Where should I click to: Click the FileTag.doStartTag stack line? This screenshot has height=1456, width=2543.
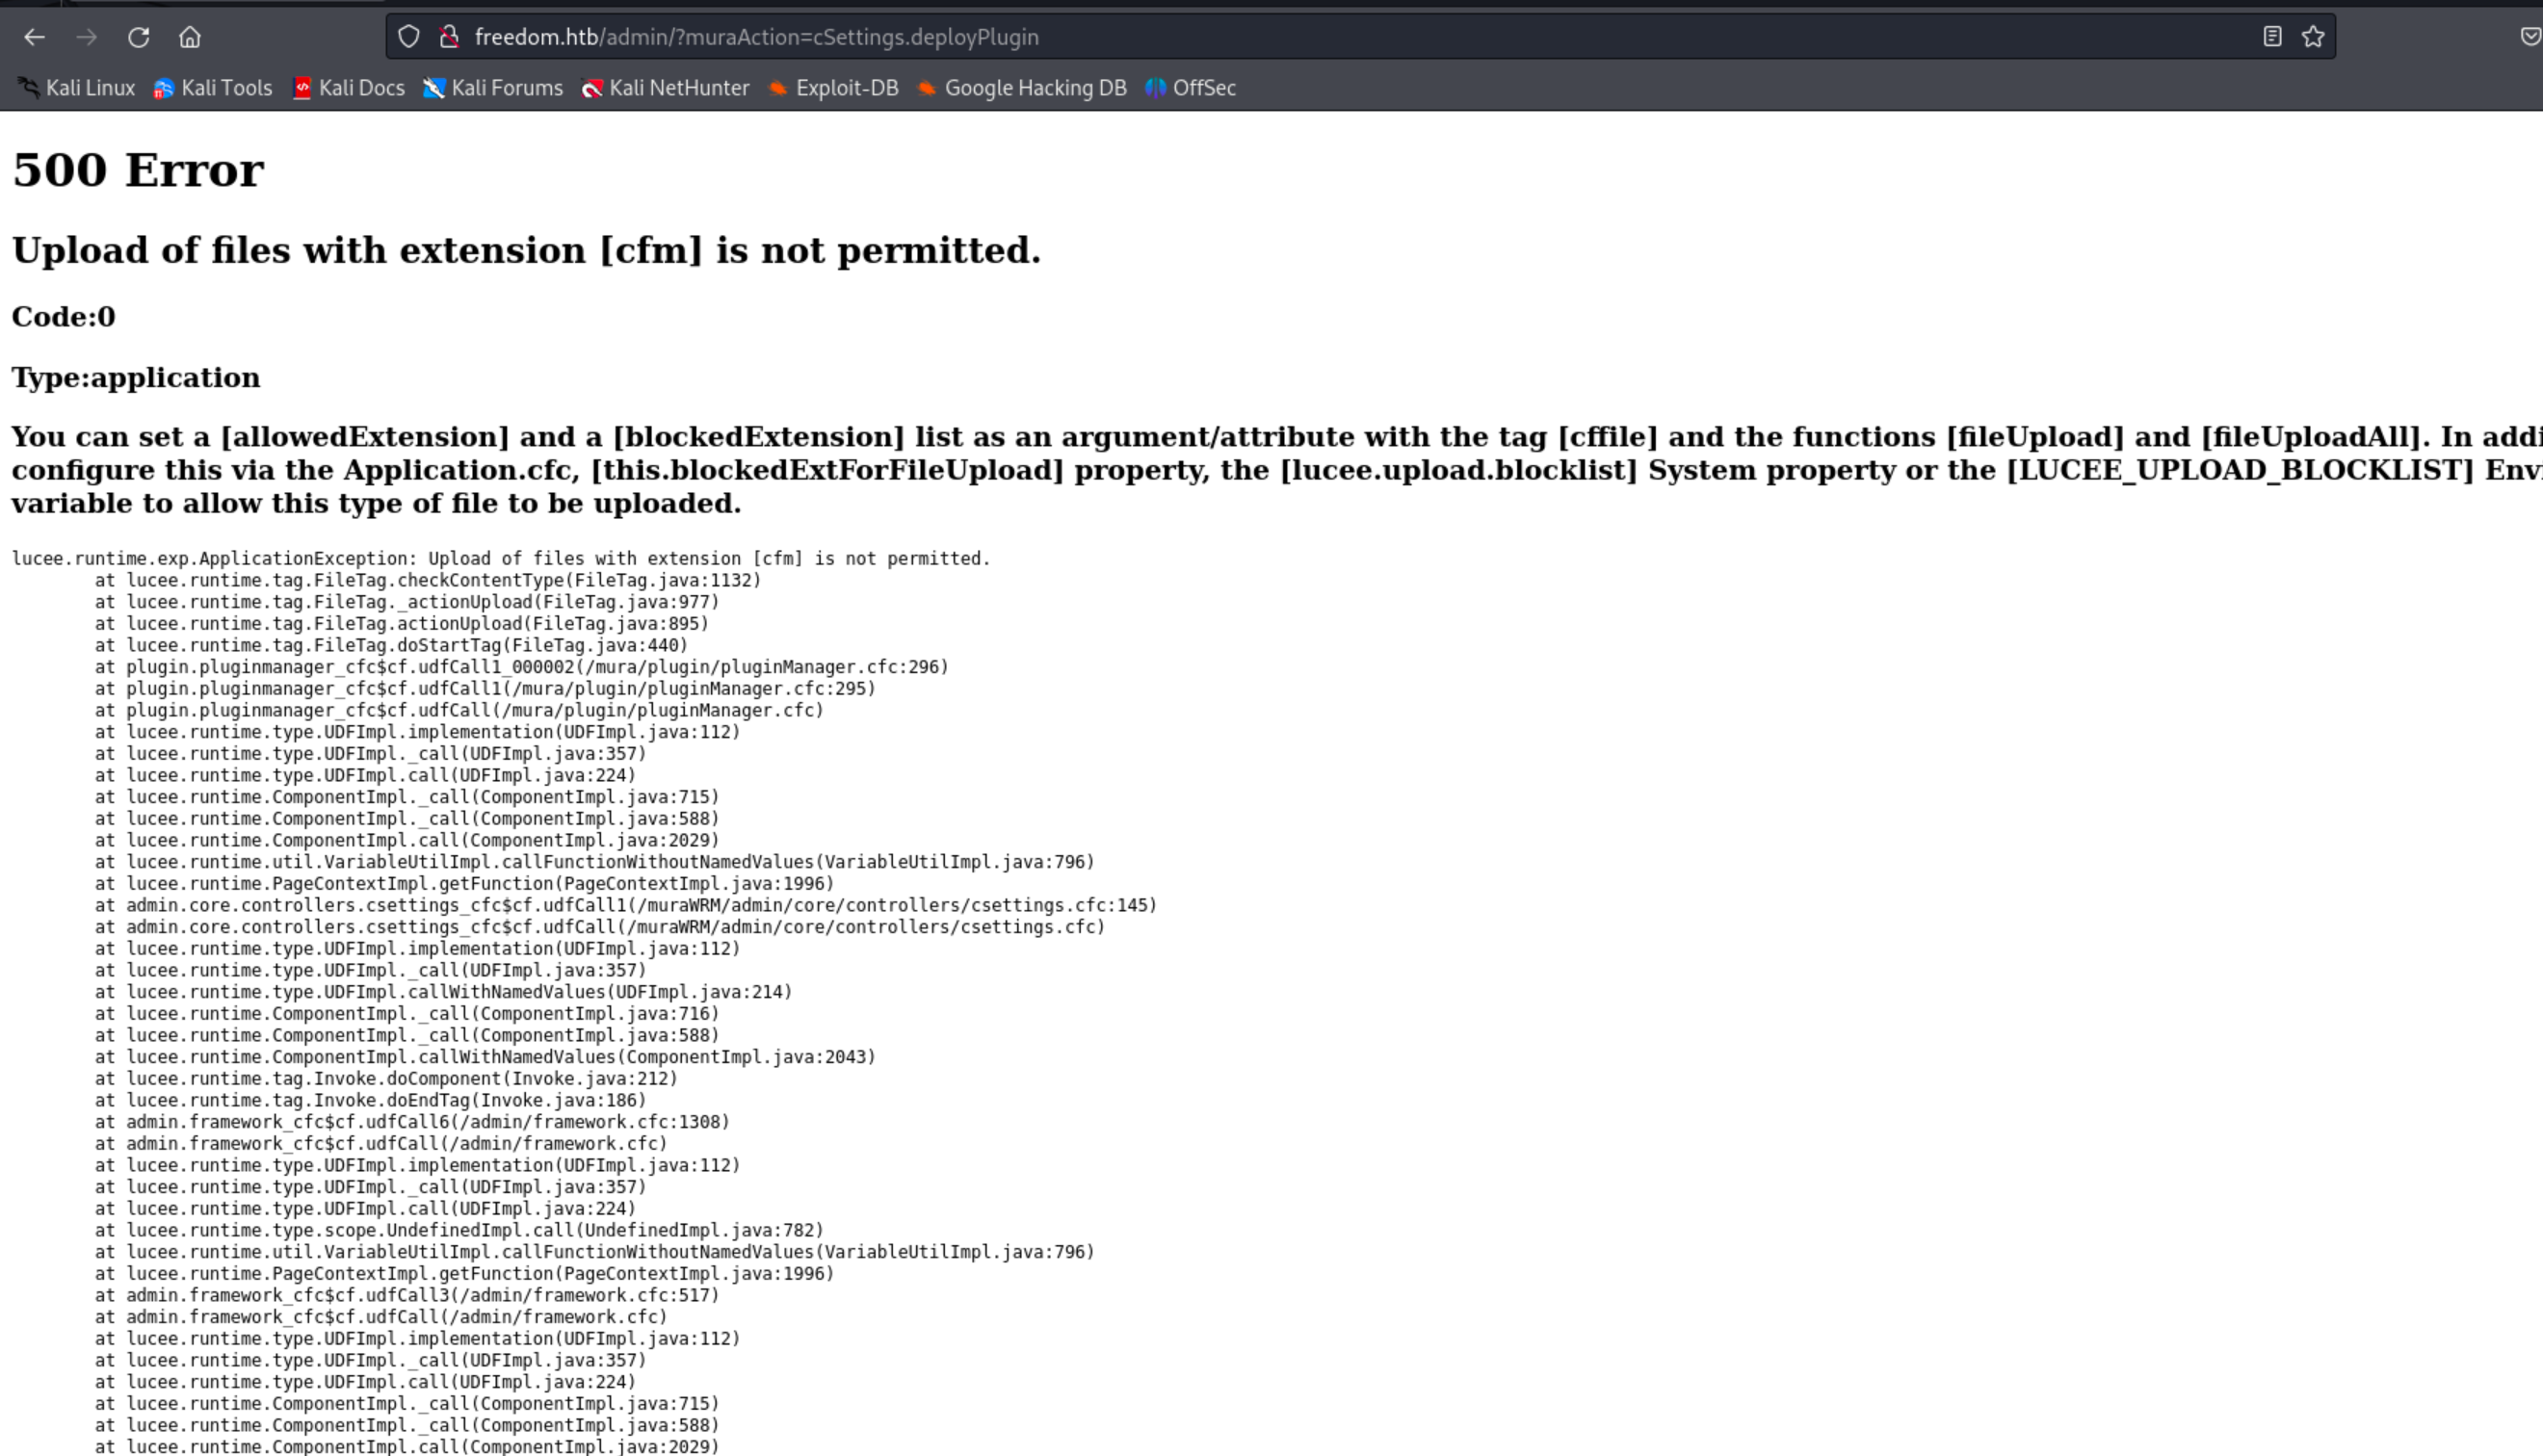point(391,645)
